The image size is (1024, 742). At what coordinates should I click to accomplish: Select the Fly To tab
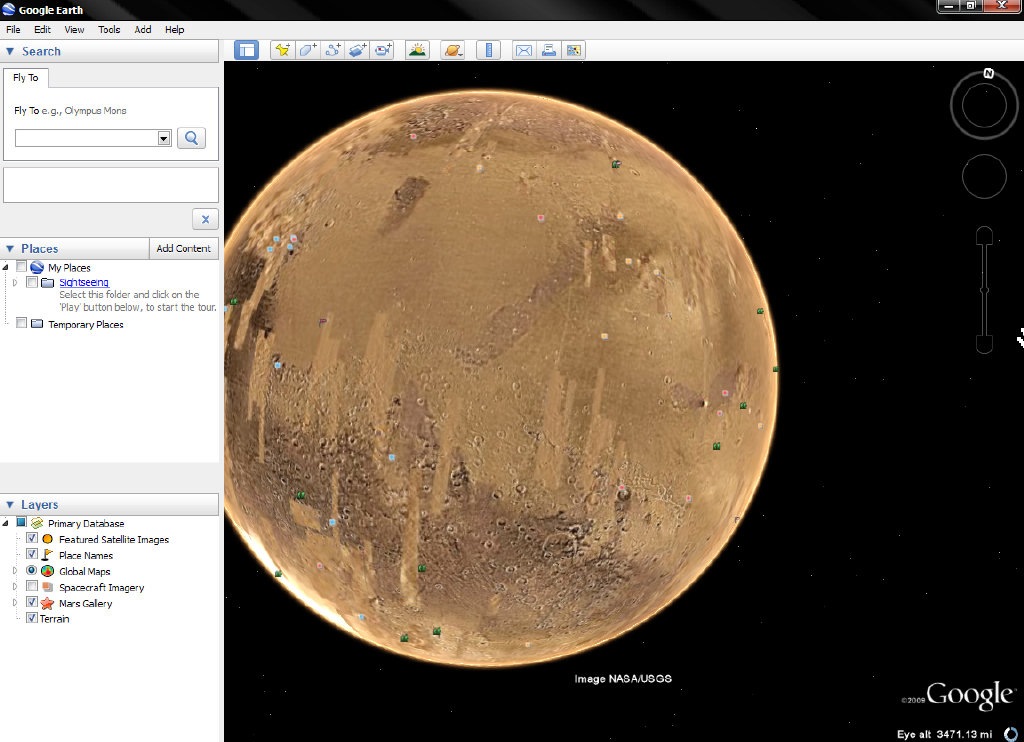26,78
